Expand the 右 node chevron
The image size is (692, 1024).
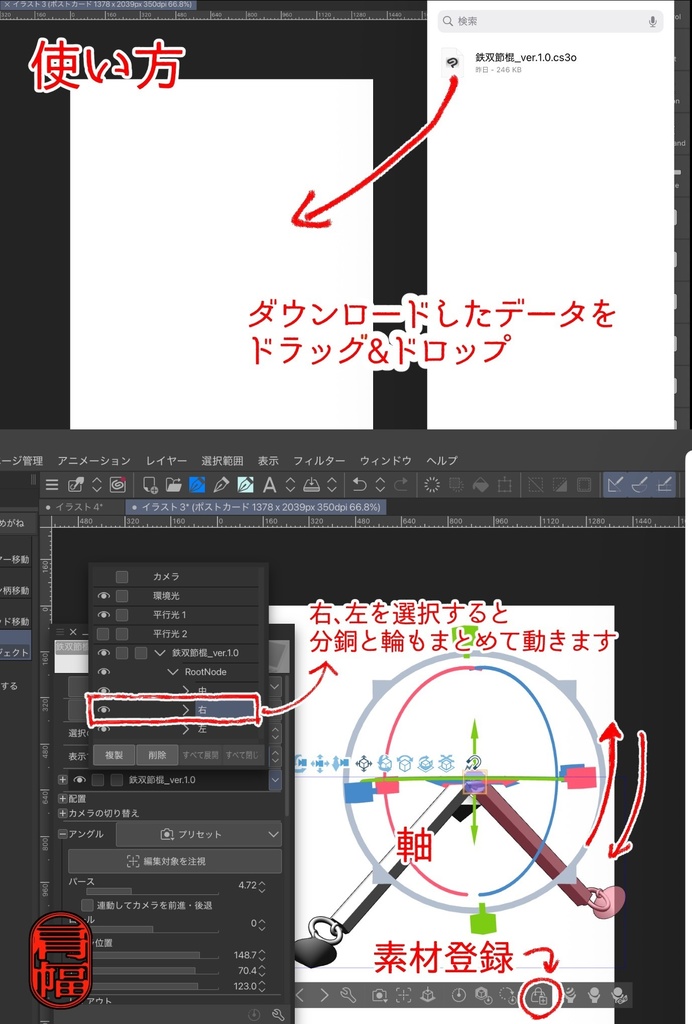(x=186, y=710)
